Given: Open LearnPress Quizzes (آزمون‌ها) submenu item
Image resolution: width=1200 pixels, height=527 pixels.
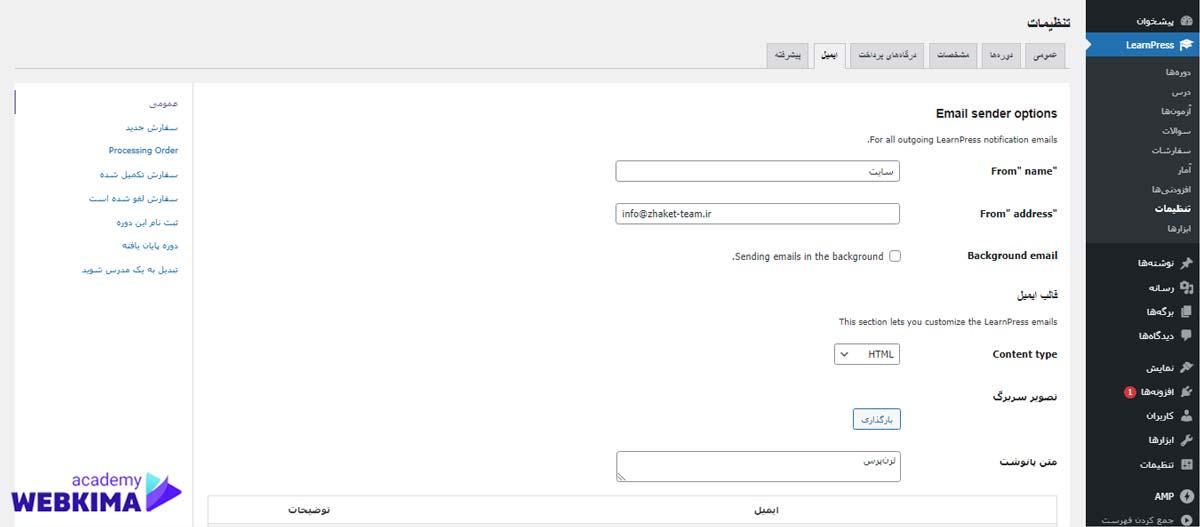Looking at the screenshot, I should coord(1175,111).
